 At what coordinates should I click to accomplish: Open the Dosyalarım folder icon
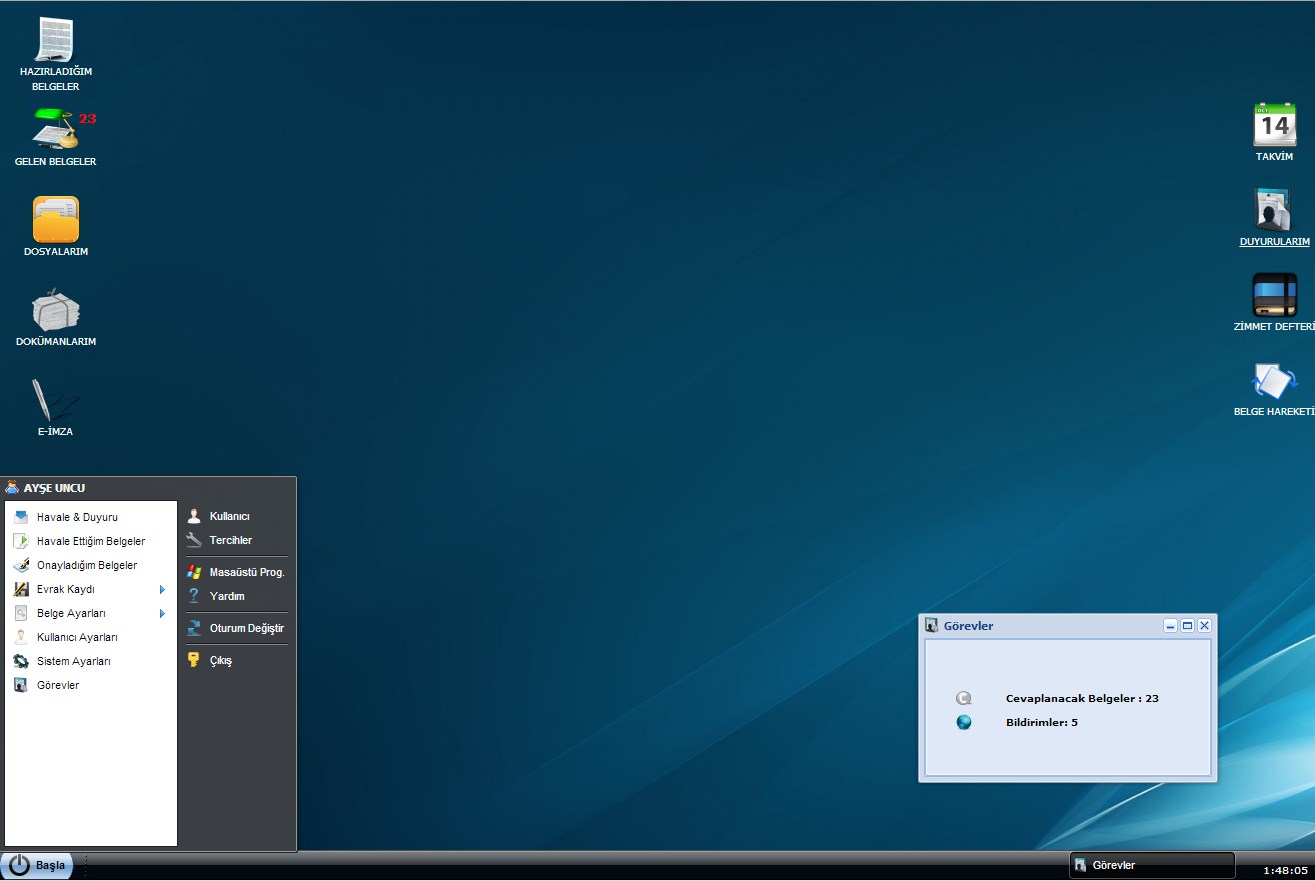pyautogui.click(x=56, y=219)
